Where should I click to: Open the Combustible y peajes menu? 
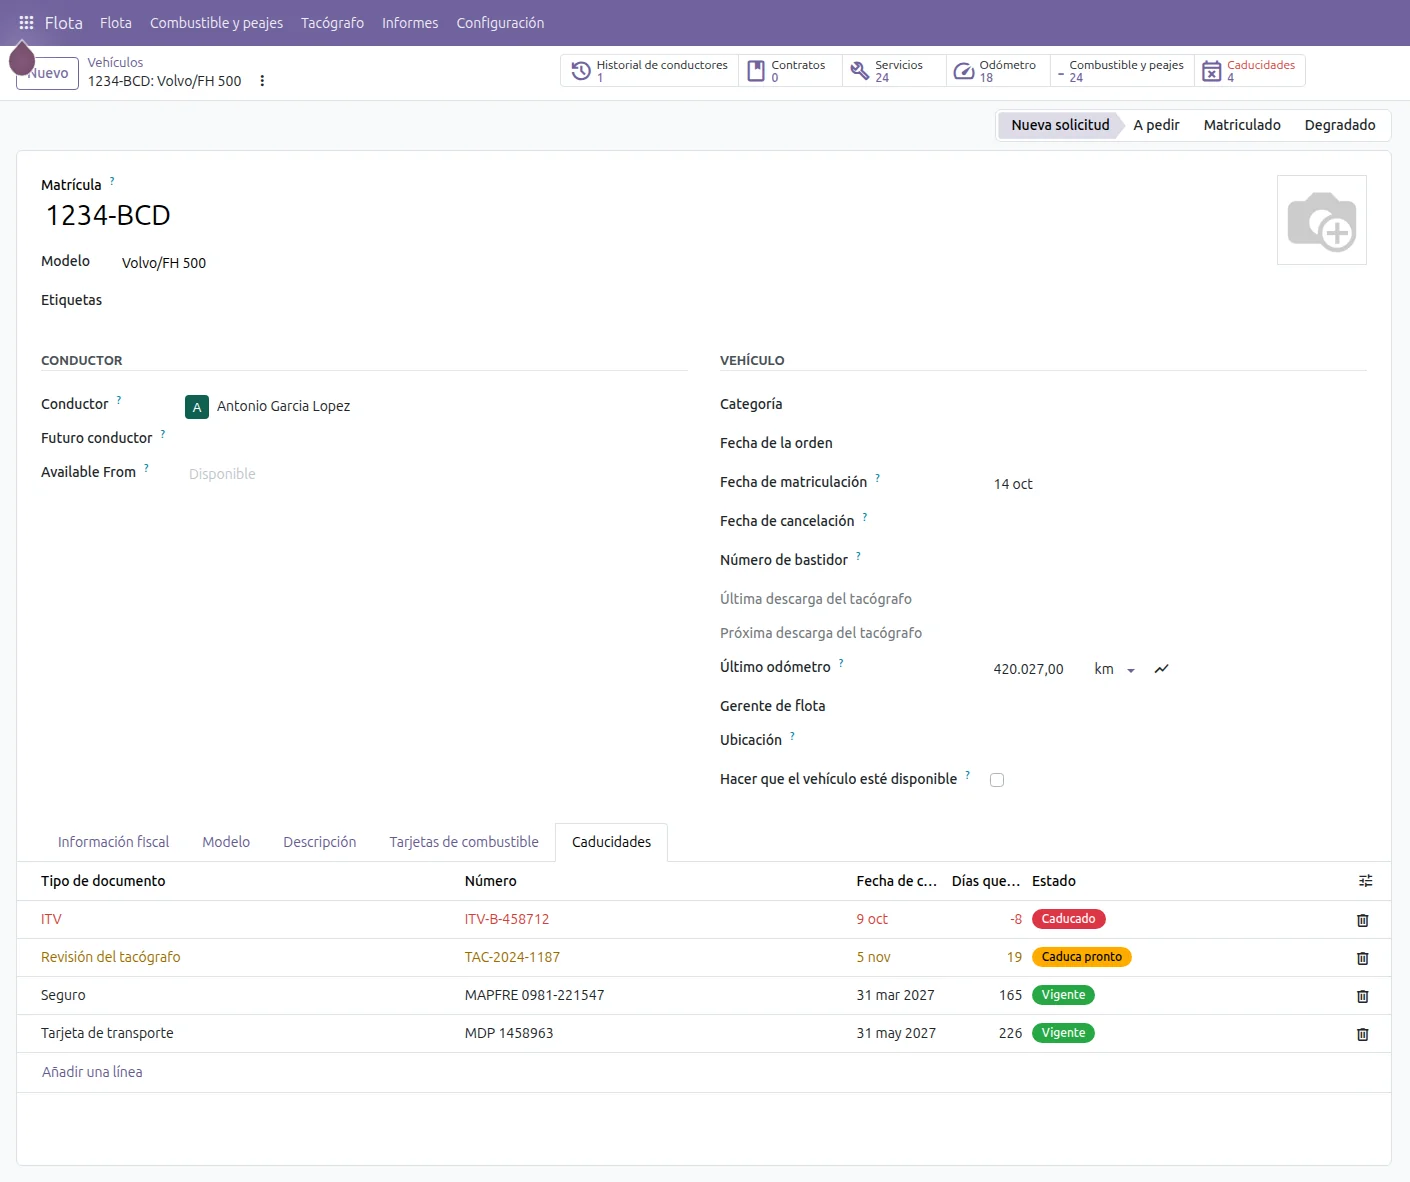click(x=216, y=23)
